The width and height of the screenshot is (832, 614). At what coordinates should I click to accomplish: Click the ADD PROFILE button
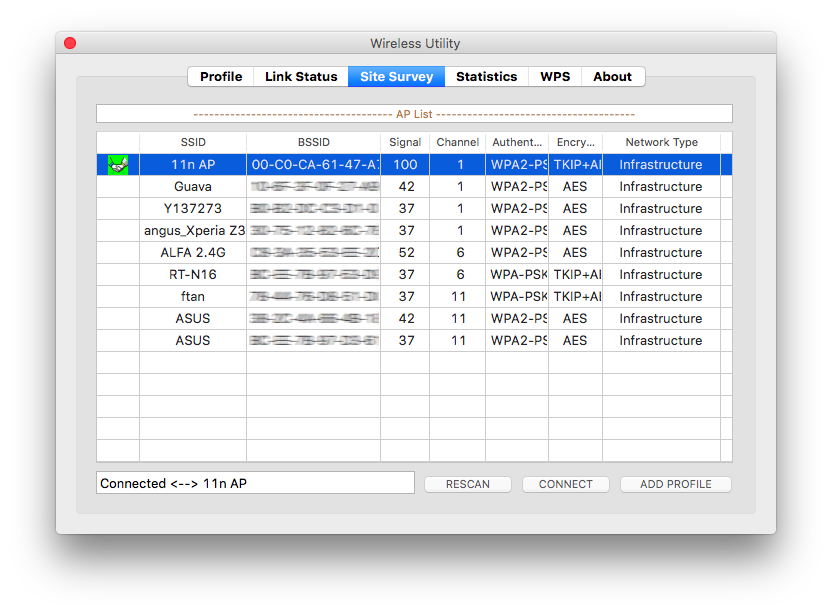(x=676, y=484)
